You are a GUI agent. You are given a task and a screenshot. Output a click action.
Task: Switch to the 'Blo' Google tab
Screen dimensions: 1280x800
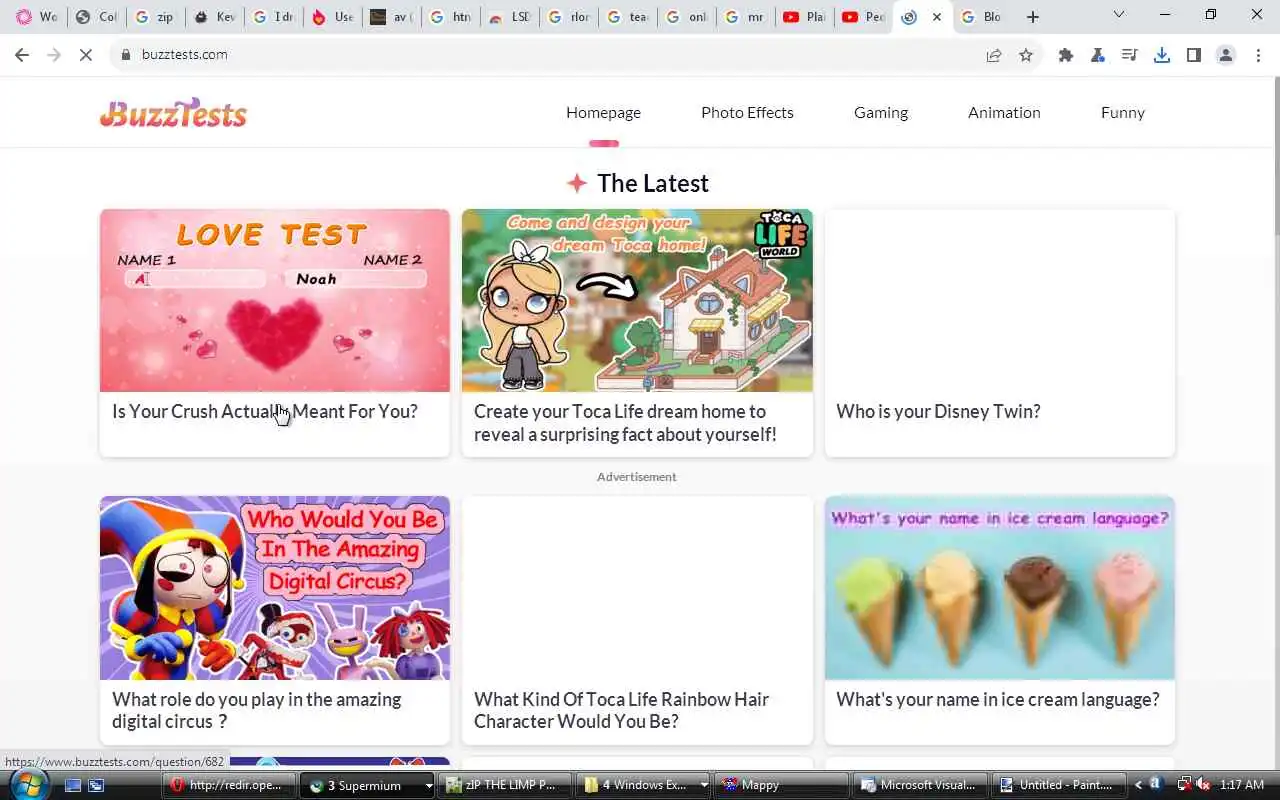981,17
